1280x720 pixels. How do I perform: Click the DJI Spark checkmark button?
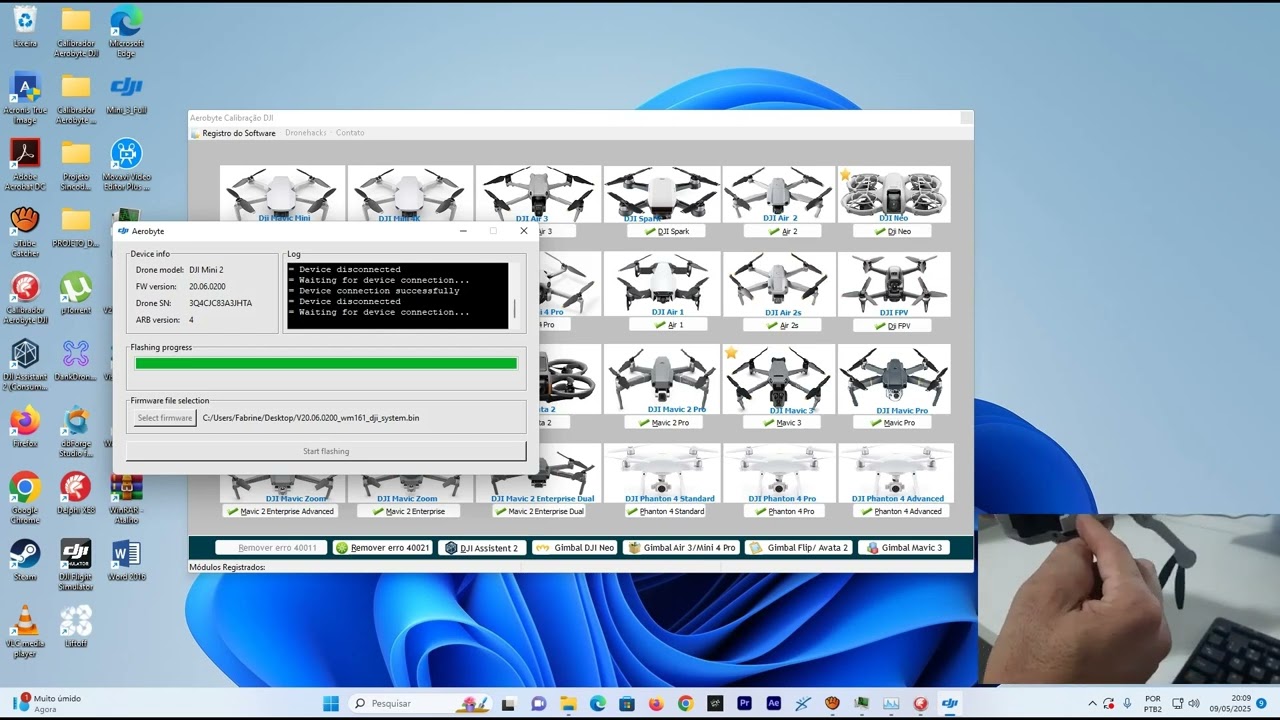click(666, 231)
